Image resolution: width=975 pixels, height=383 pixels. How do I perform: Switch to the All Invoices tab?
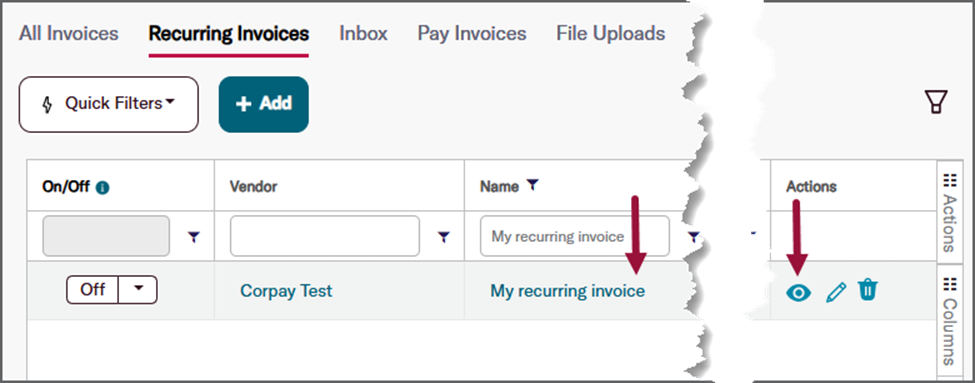tap(68, 34)
